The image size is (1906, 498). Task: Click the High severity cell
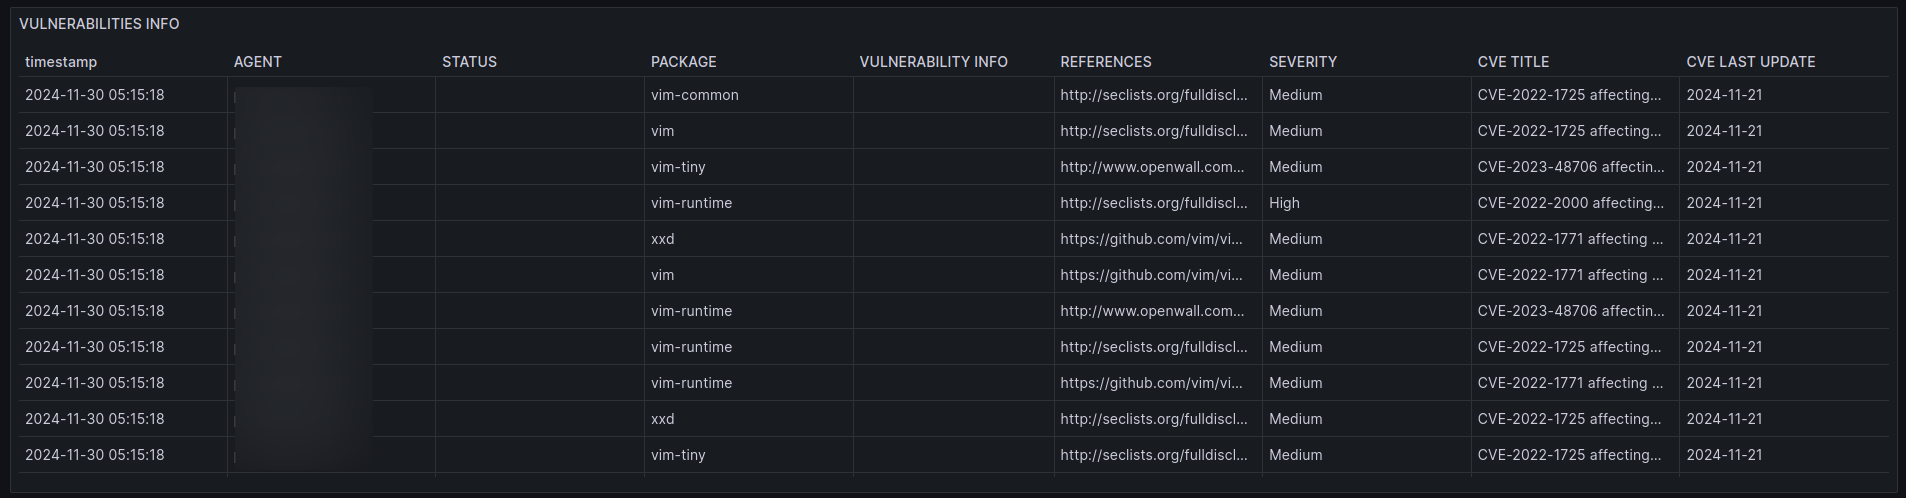point(1284,203)
